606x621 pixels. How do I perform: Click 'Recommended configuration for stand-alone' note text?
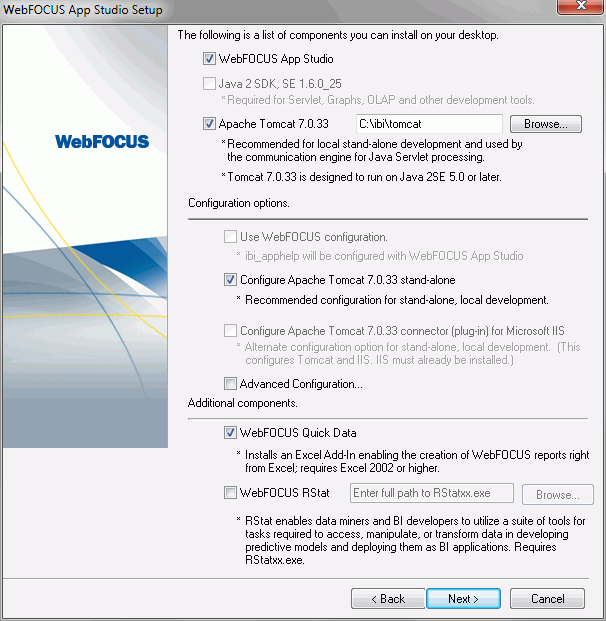(397, 300)
